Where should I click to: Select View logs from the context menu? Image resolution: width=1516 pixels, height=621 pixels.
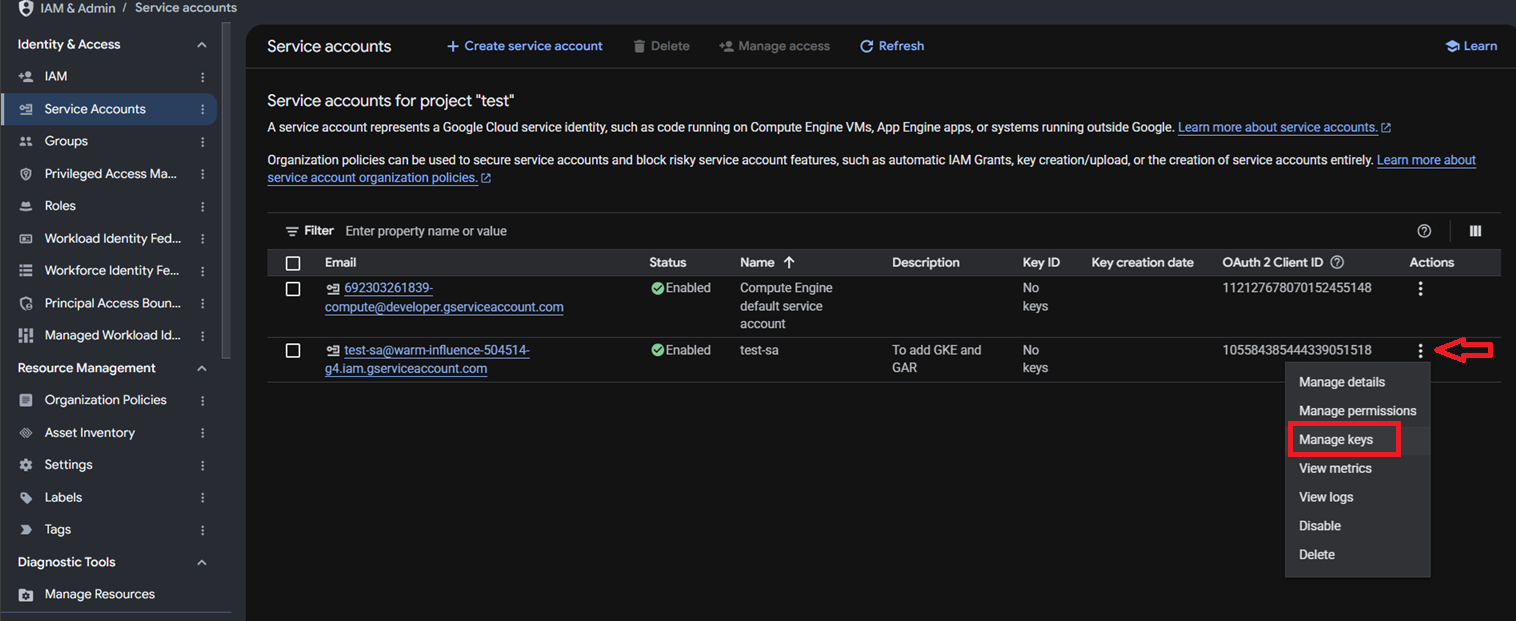coord(1358,497)
